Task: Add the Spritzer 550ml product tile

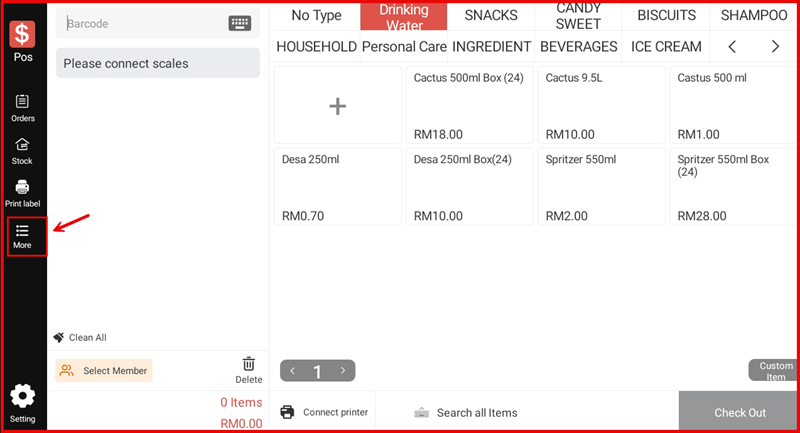Action: (x=601, y=186)
